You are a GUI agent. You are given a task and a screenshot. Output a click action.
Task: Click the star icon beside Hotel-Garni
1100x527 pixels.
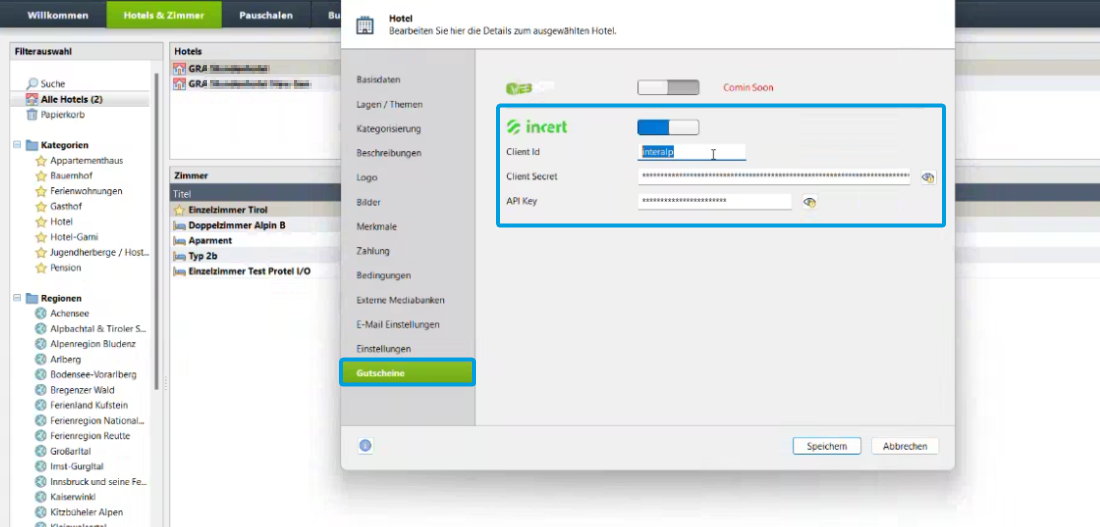[x=41, y=237]
